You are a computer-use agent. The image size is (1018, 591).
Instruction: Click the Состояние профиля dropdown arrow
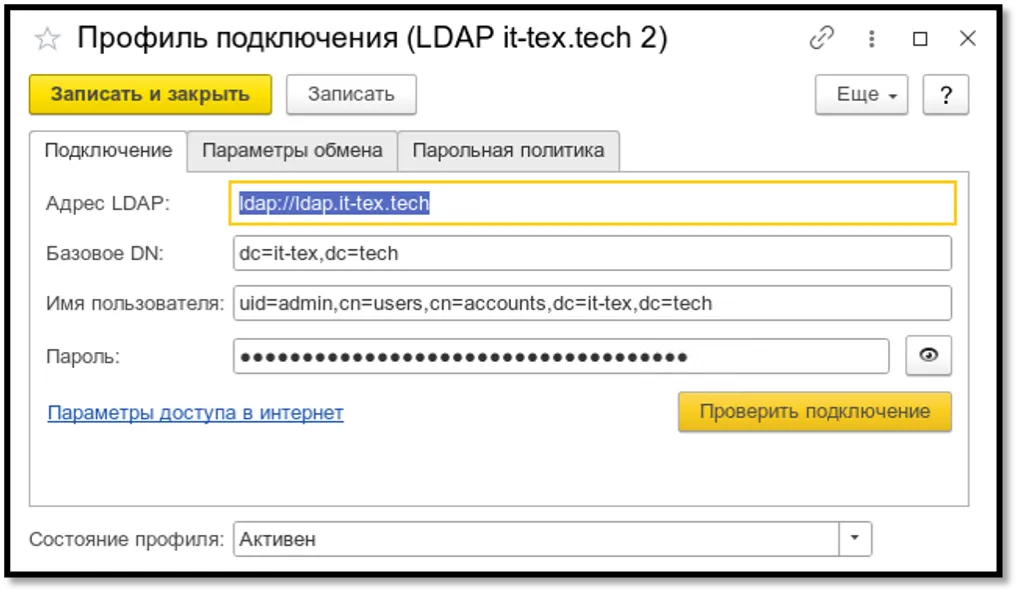click(856, 538)
